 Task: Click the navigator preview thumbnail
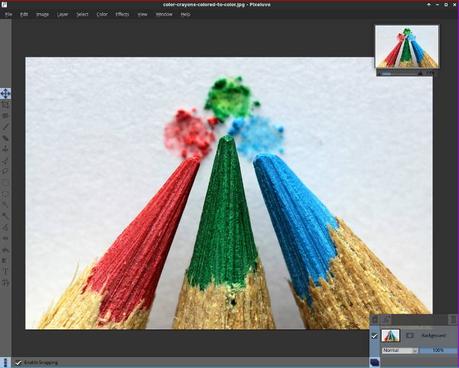tap(407, 47)
